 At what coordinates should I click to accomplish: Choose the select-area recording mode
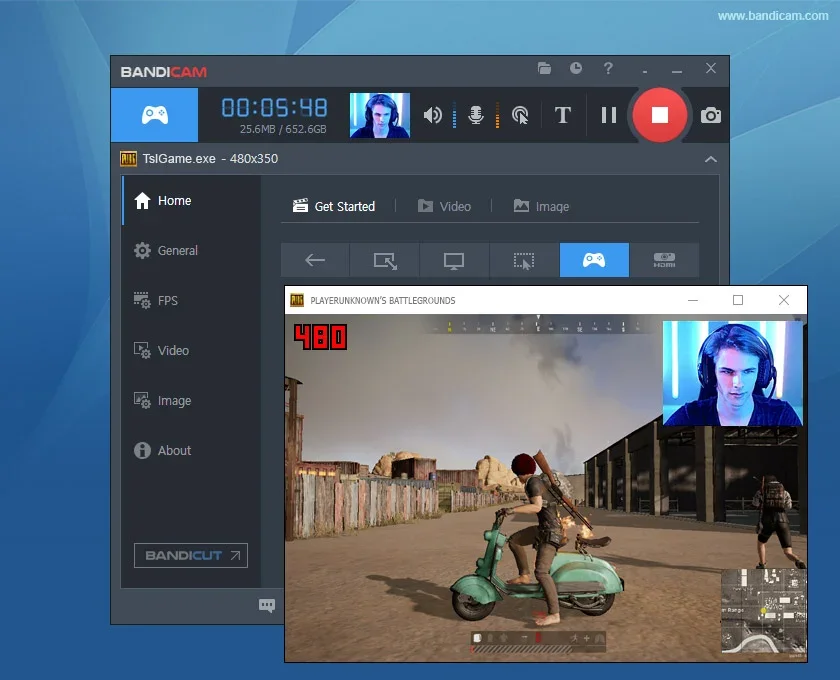pyautogui.click(x=524, y=258)
